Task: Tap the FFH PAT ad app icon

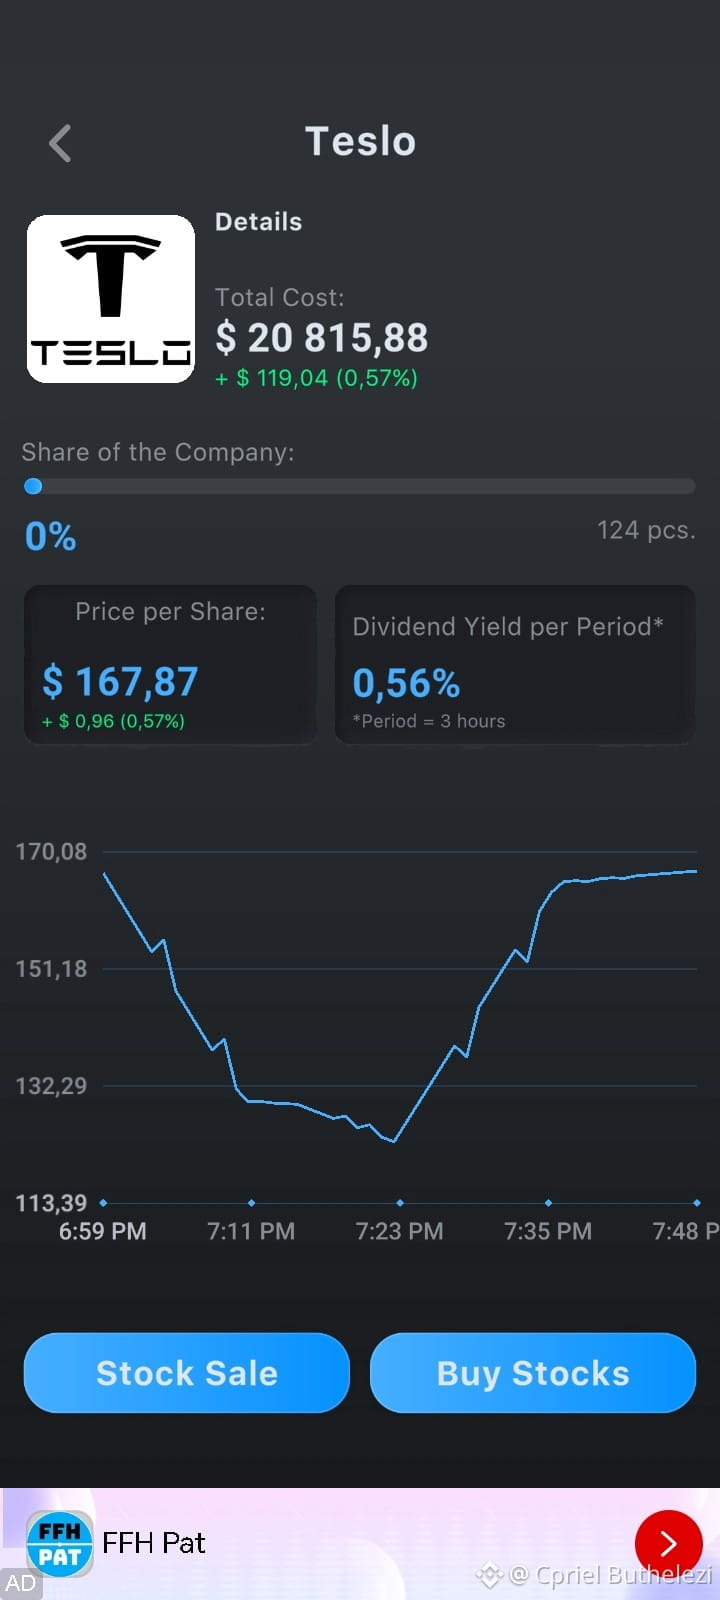Action: (59, 1545)
